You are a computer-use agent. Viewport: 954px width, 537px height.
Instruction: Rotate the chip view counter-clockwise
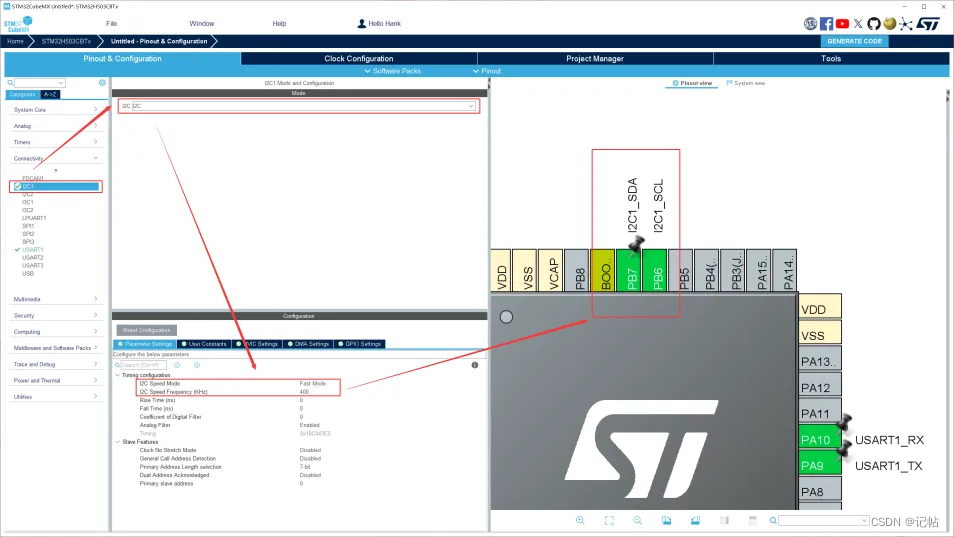pos(695,521)
